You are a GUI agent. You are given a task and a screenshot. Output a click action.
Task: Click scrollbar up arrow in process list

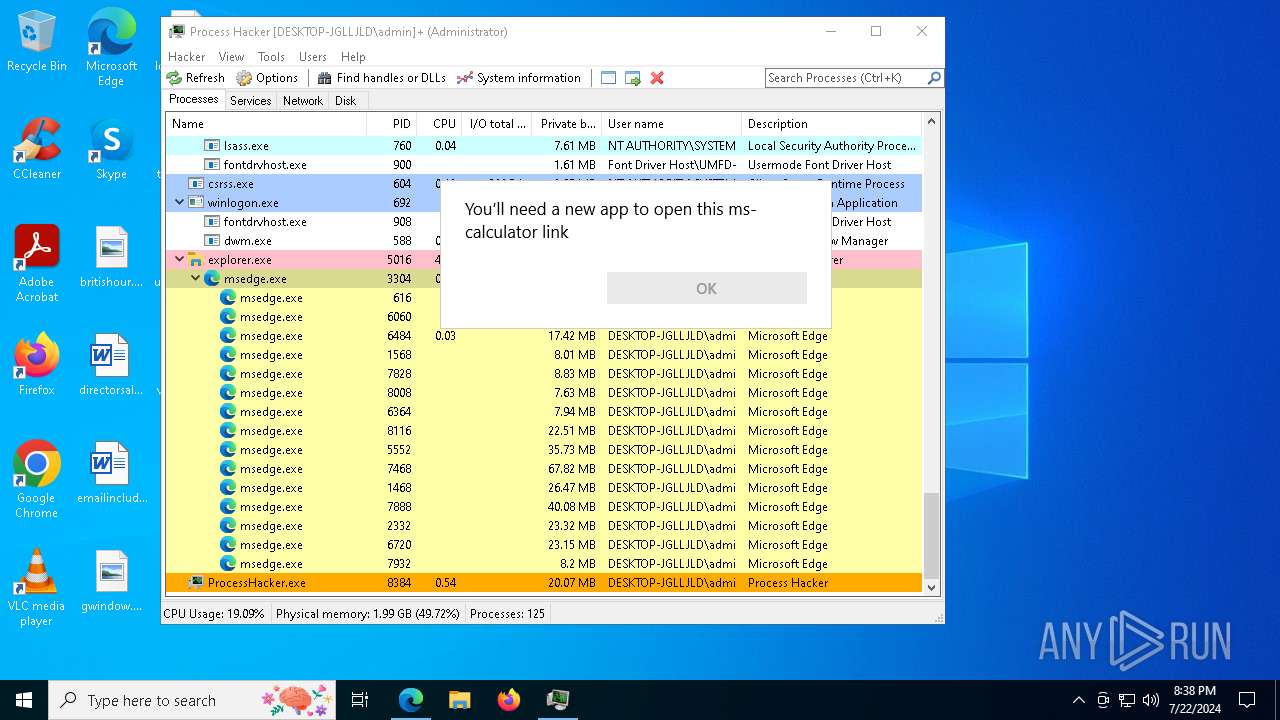click(x=931, y=122)
